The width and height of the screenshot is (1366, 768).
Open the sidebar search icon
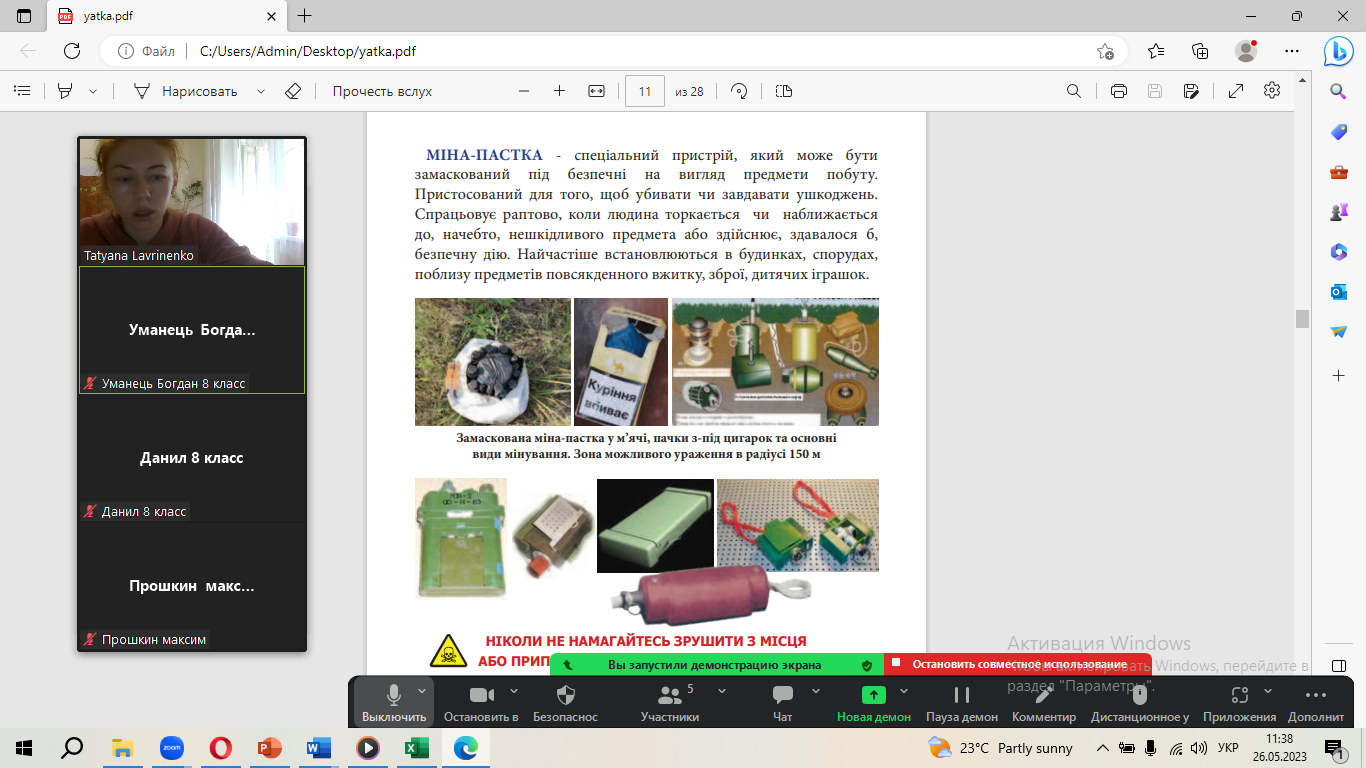point(1339,92)
